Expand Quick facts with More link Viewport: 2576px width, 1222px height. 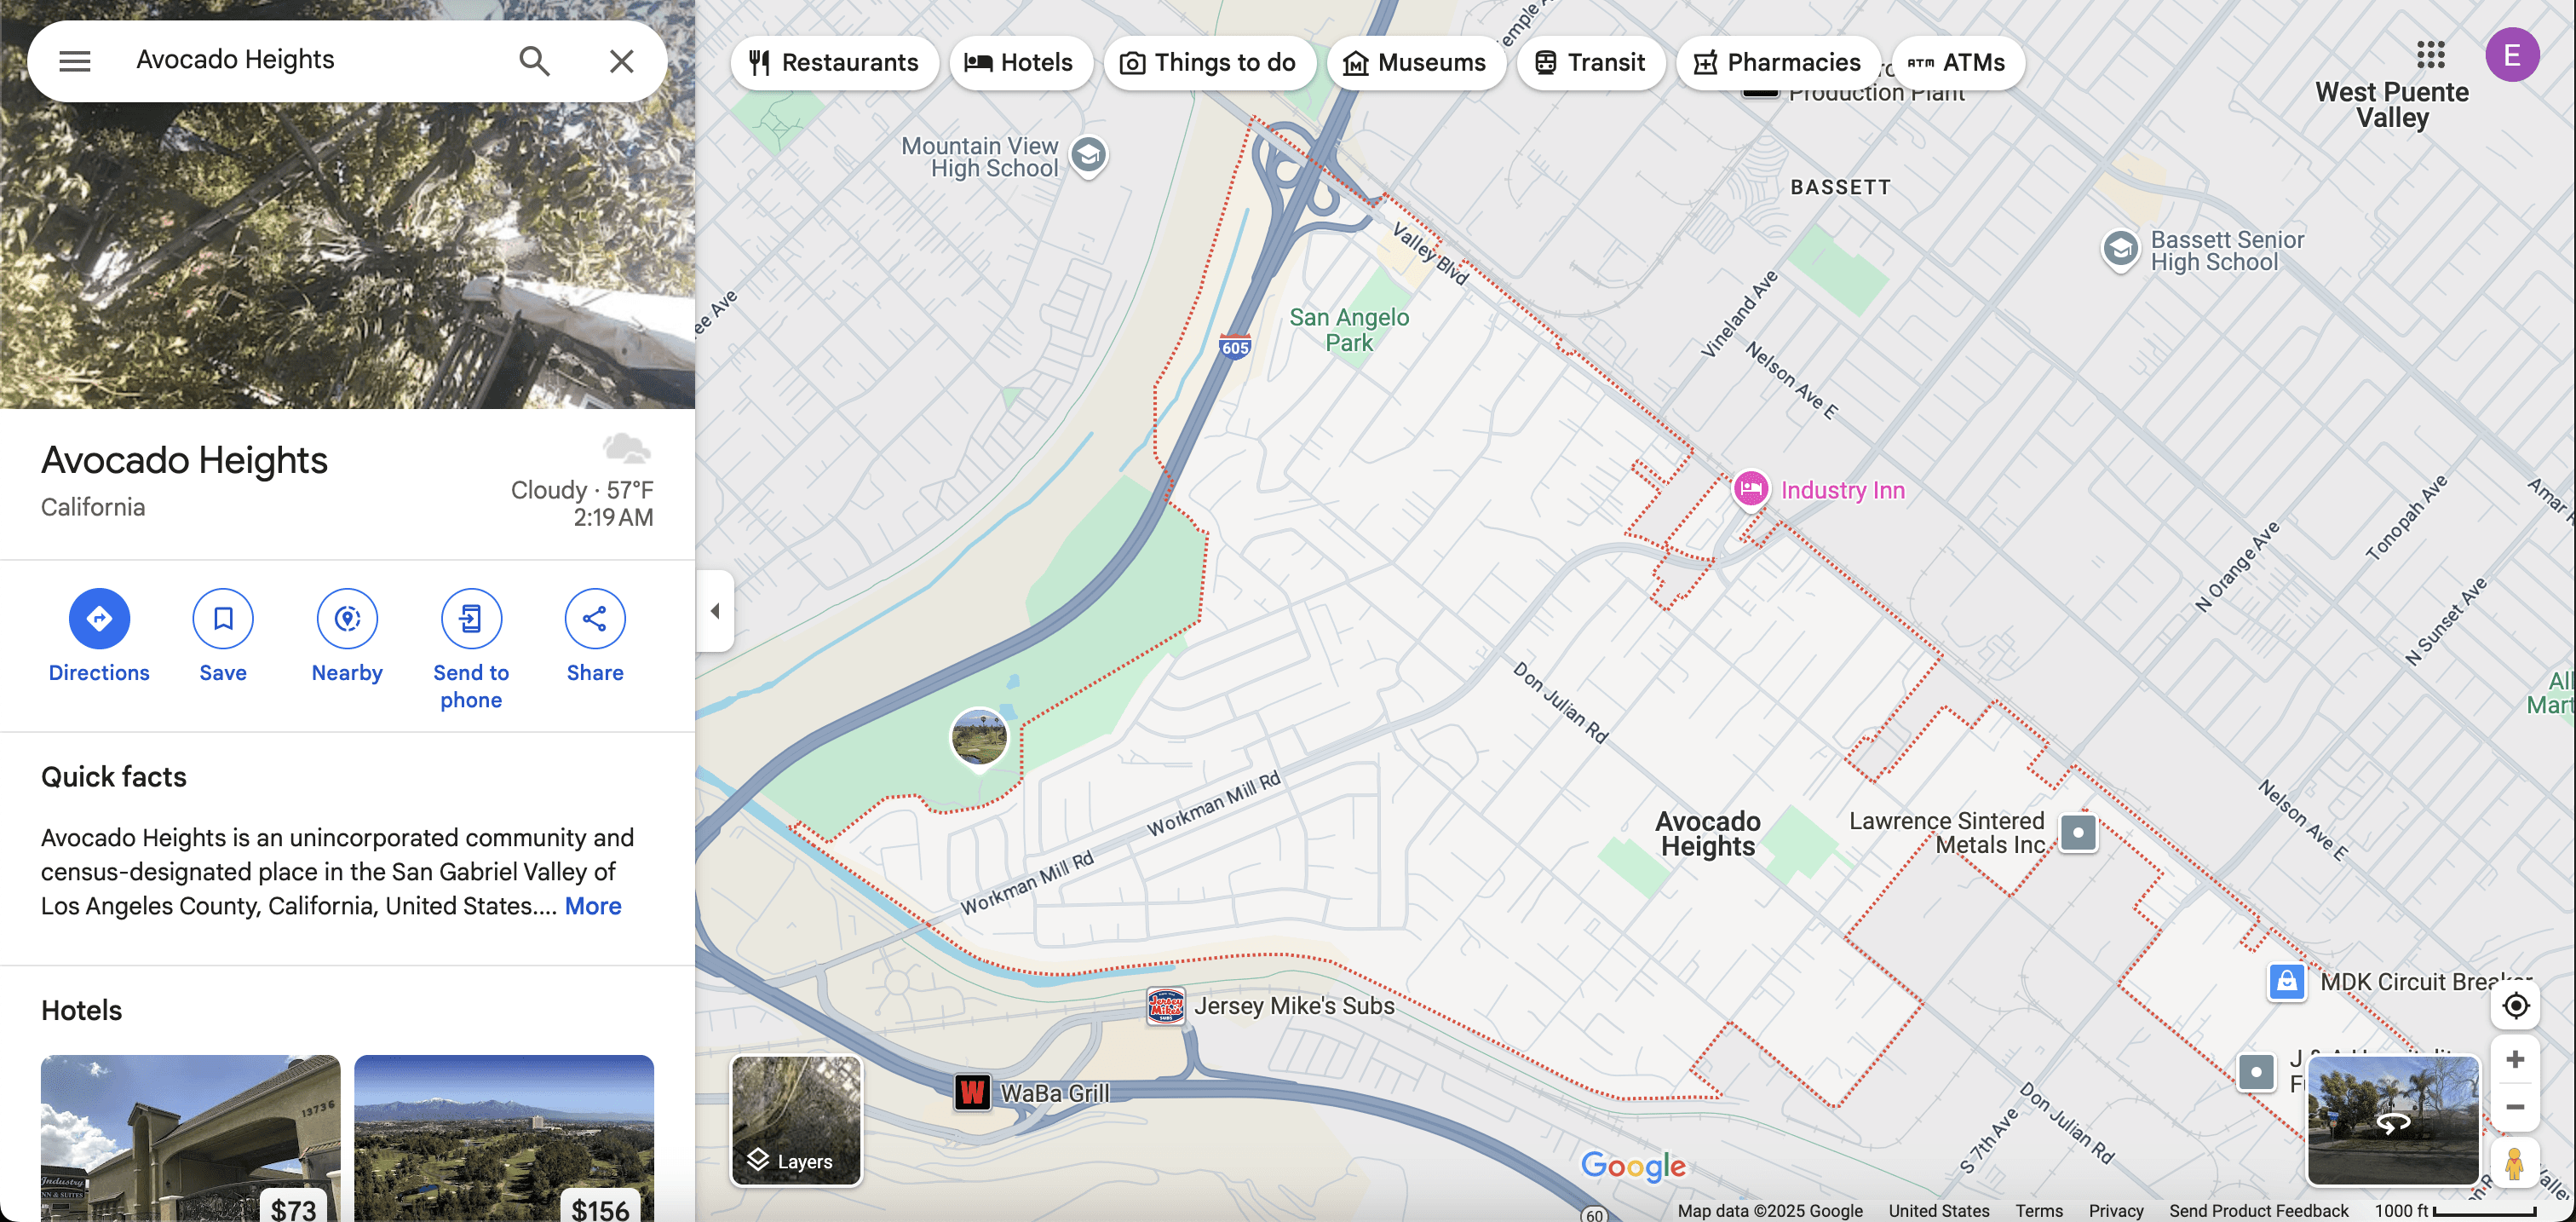point(593,906)
